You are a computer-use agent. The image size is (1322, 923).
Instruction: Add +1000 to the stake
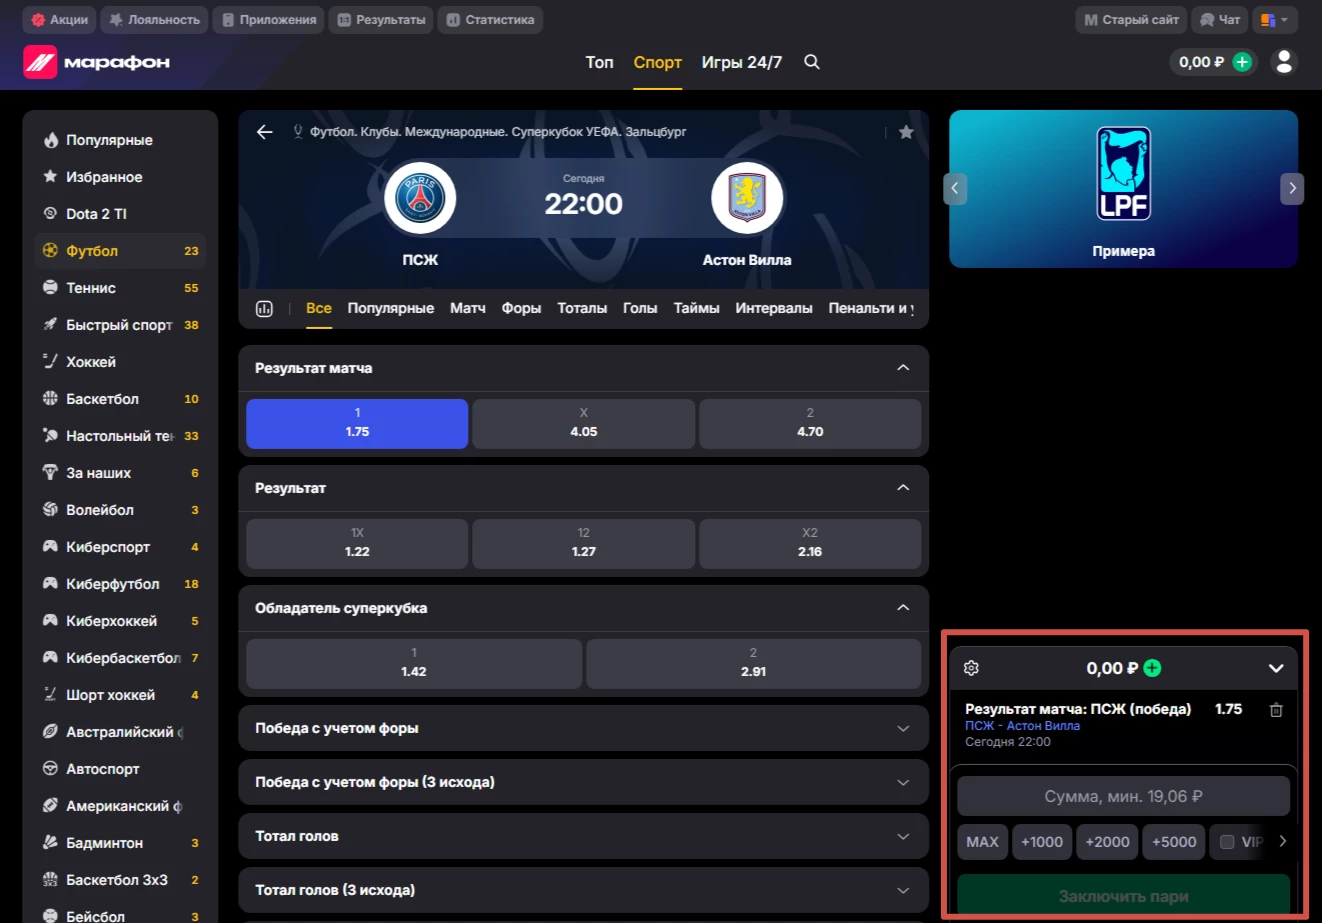(x=1042, y=842)
